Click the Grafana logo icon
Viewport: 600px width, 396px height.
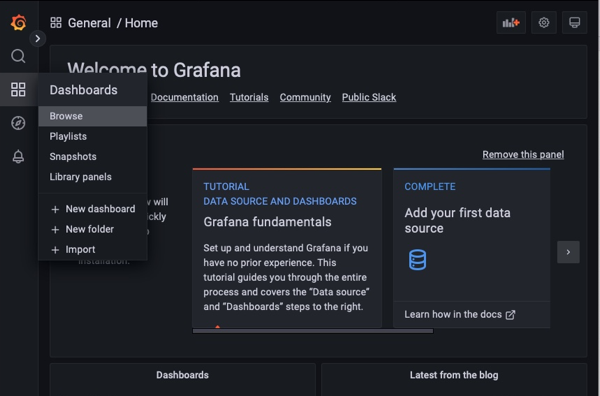pos(18,23)
